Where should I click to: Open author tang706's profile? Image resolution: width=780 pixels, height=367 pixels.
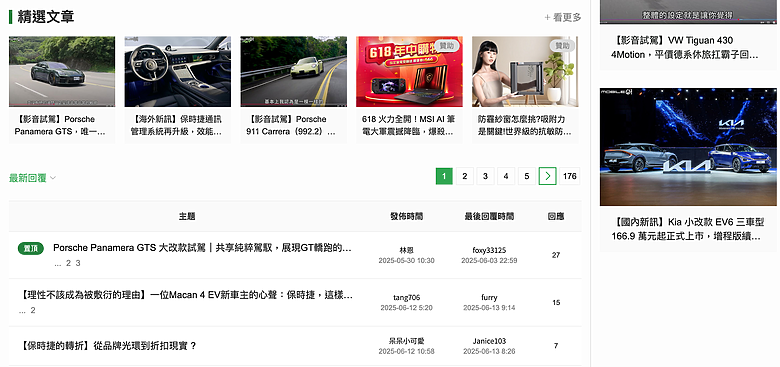pyautogui.click(x=406, y=297)
